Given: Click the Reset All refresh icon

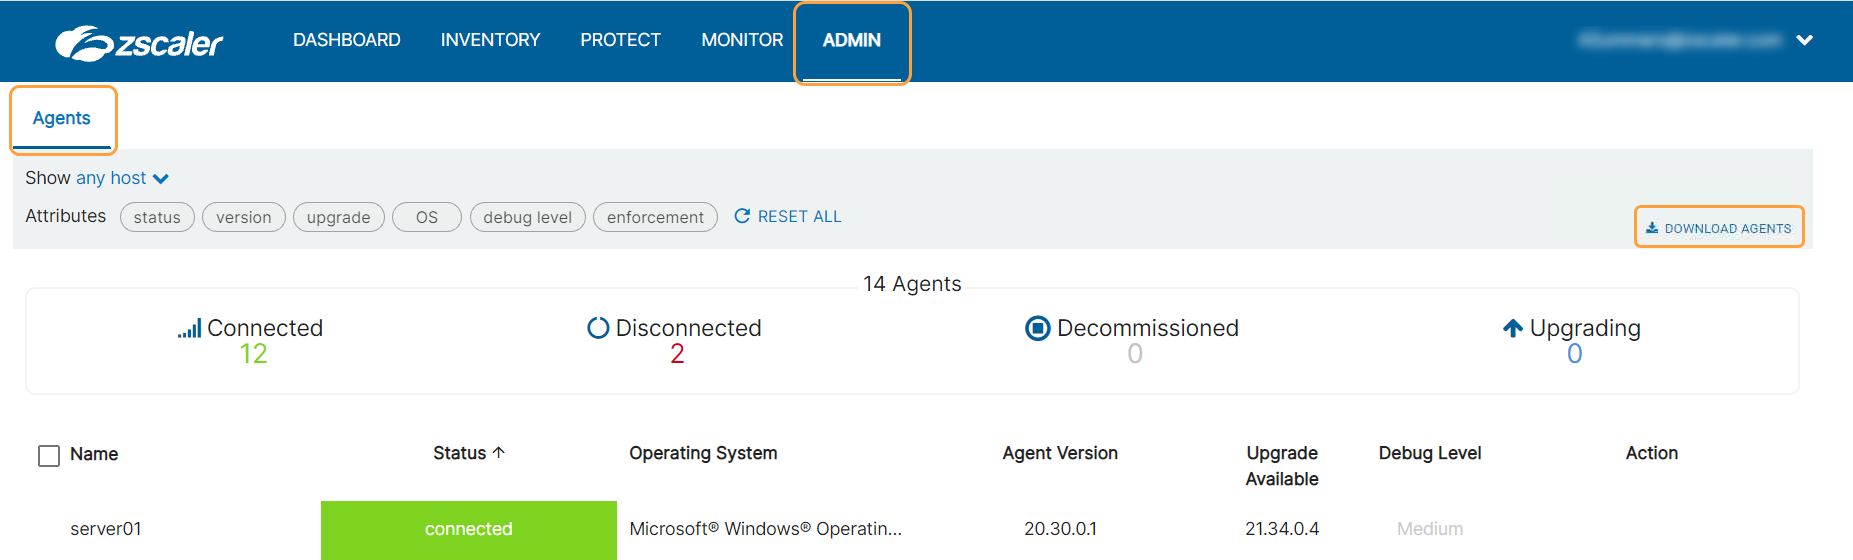Looking at the screenshot, I should tap(742, 216).
